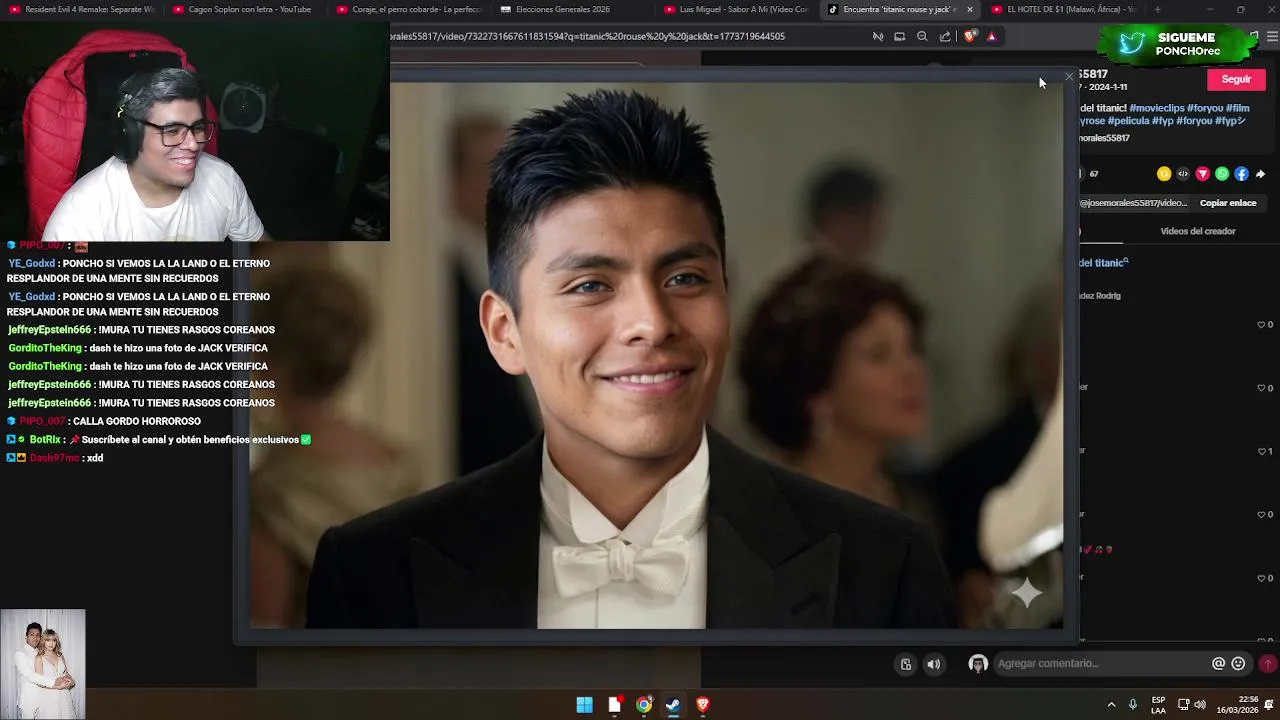Screen dimensions: 1280x720
Task: Open the Videos del creador tab
Action: point(1197,231)
